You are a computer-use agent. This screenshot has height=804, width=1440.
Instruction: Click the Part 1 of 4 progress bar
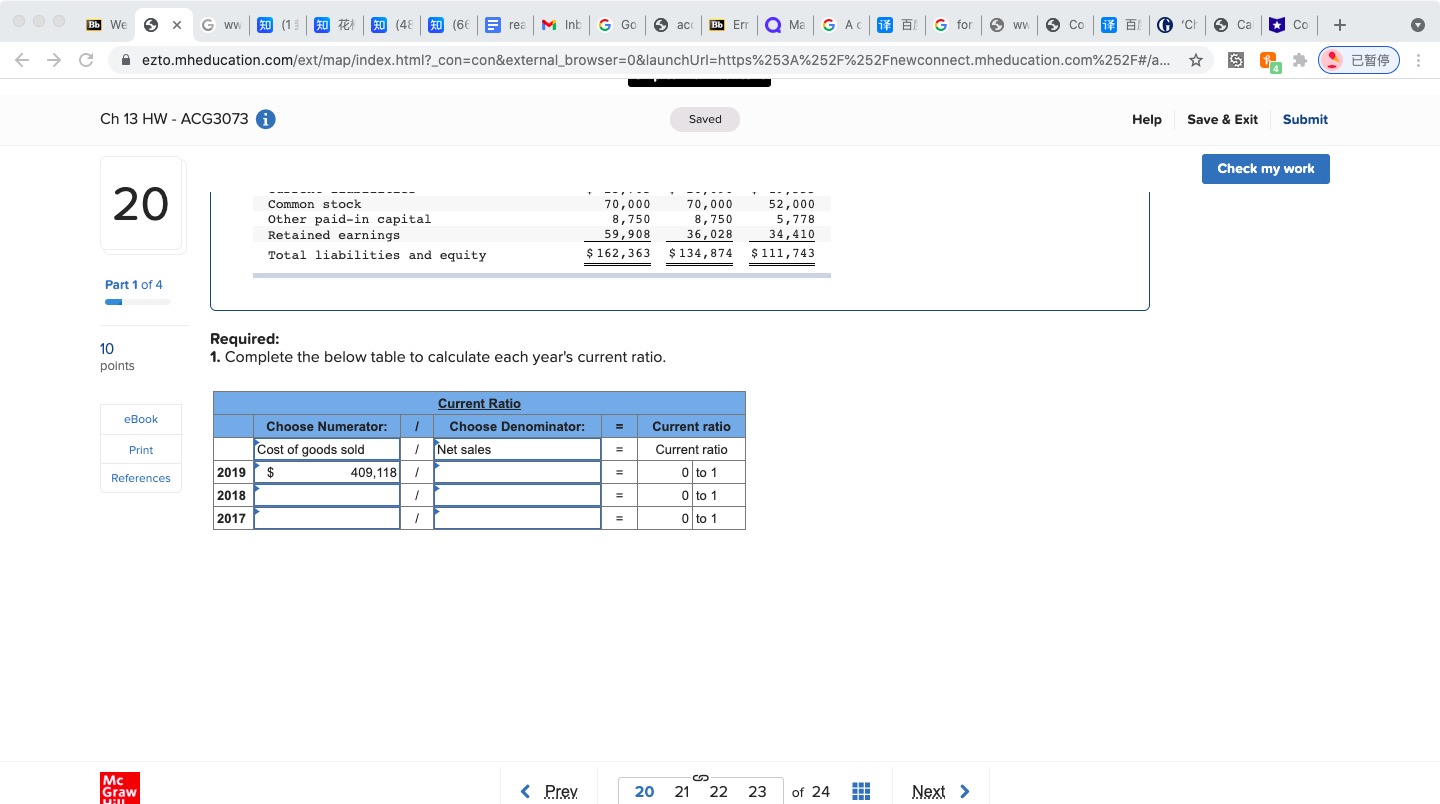pos(138,301)
